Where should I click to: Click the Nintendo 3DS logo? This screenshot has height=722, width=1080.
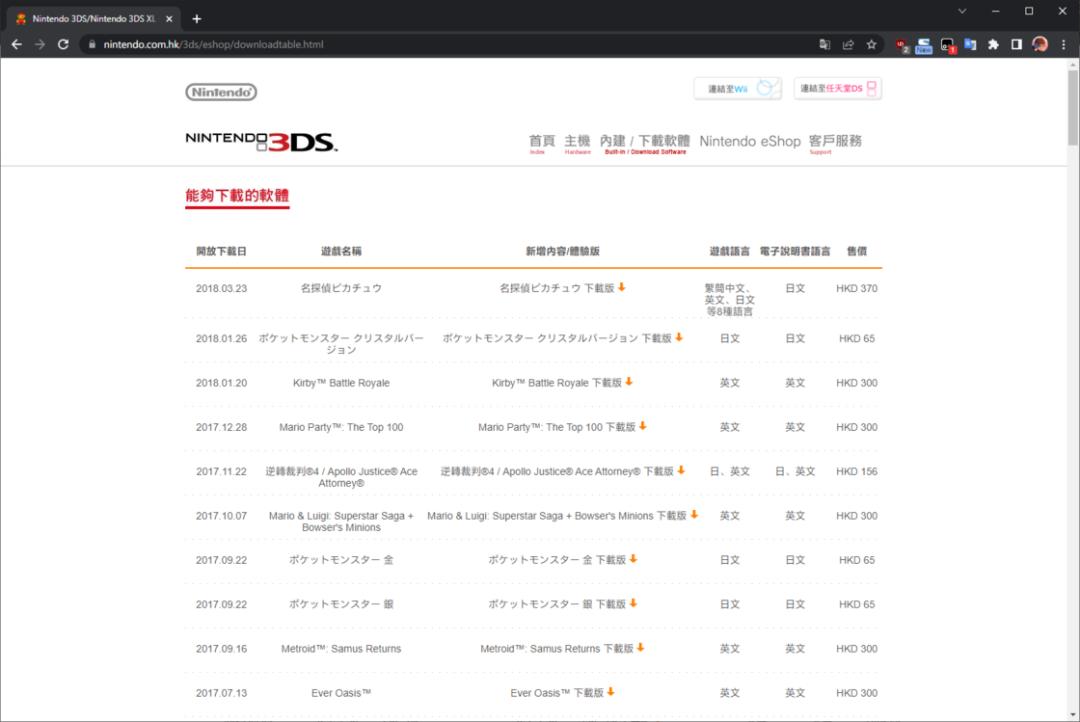pos(261,141)
